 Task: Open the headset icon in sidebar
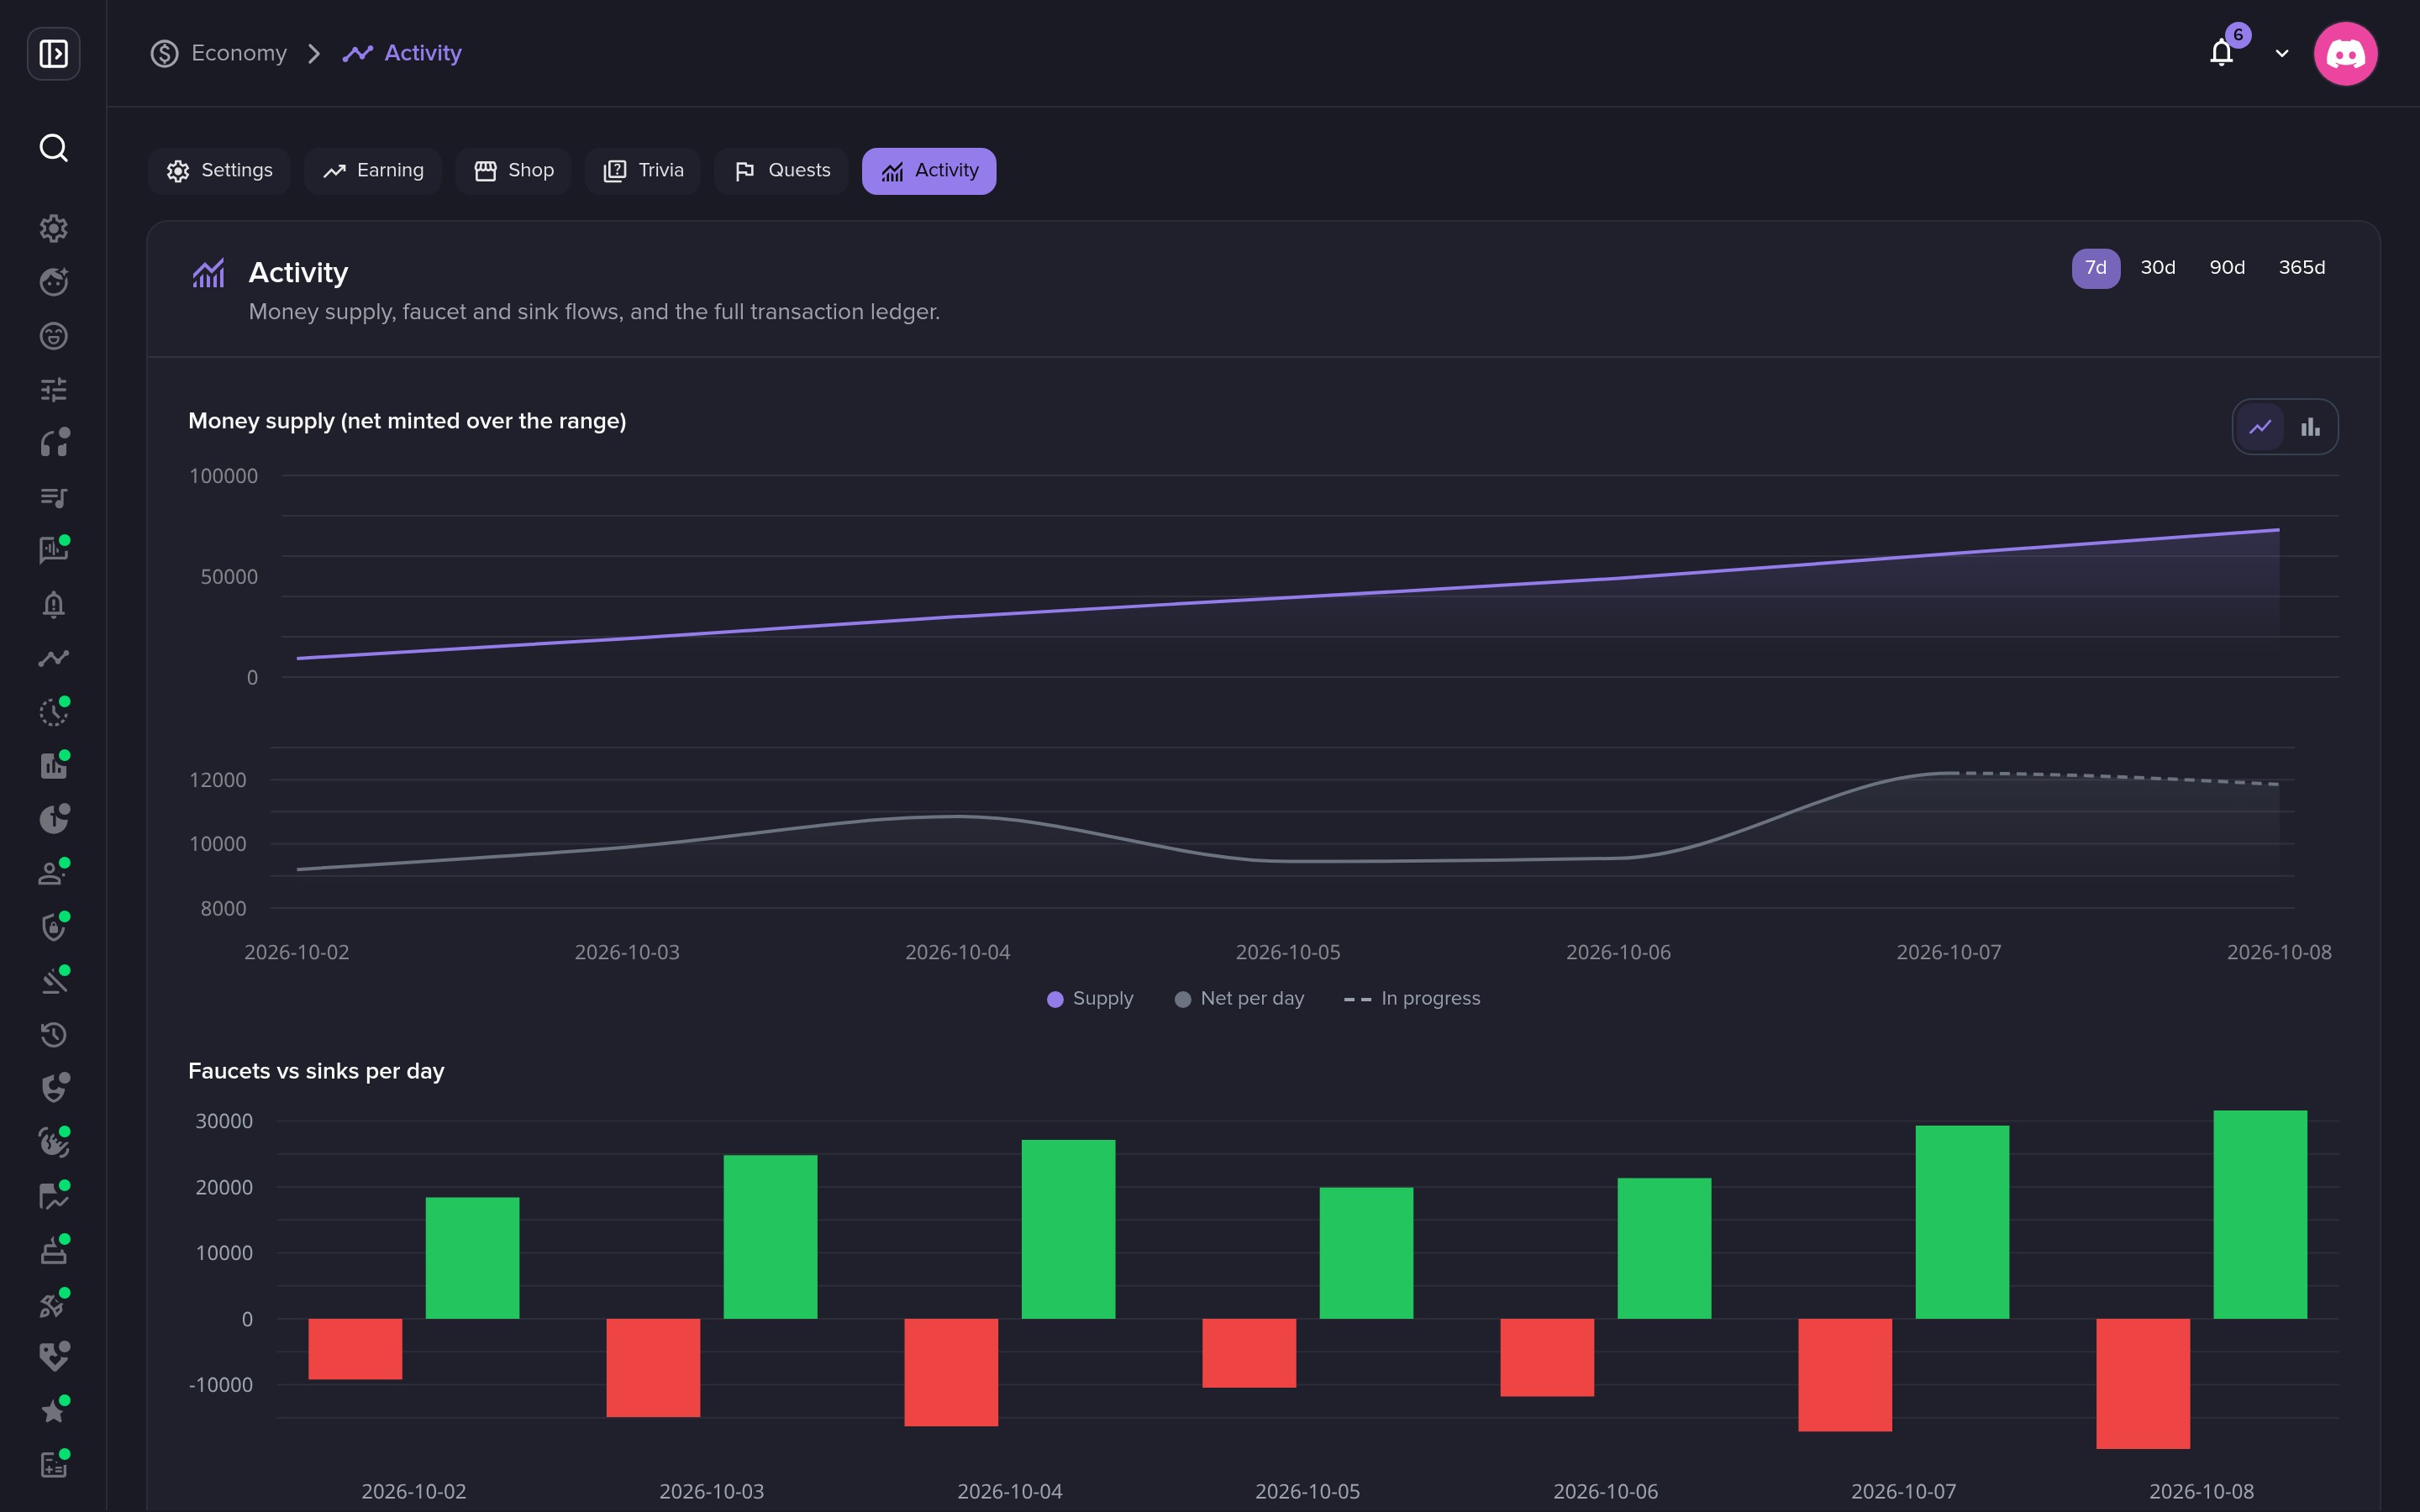[53, 443]
